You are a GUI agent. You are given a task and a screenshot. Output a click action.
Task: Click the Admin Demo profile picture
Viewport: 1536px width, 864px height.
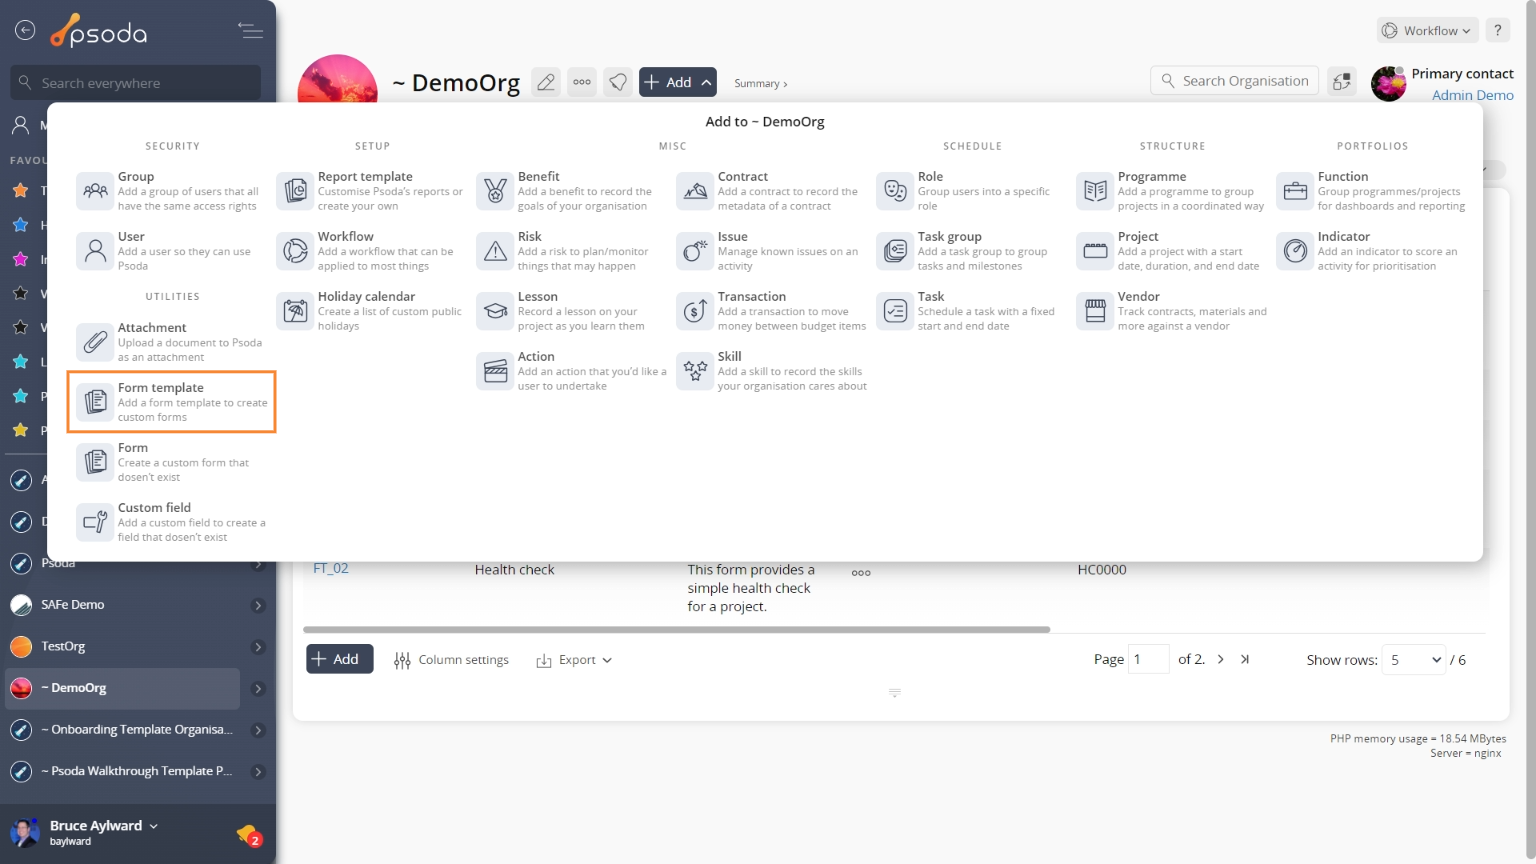click(x=1388, y=84)
